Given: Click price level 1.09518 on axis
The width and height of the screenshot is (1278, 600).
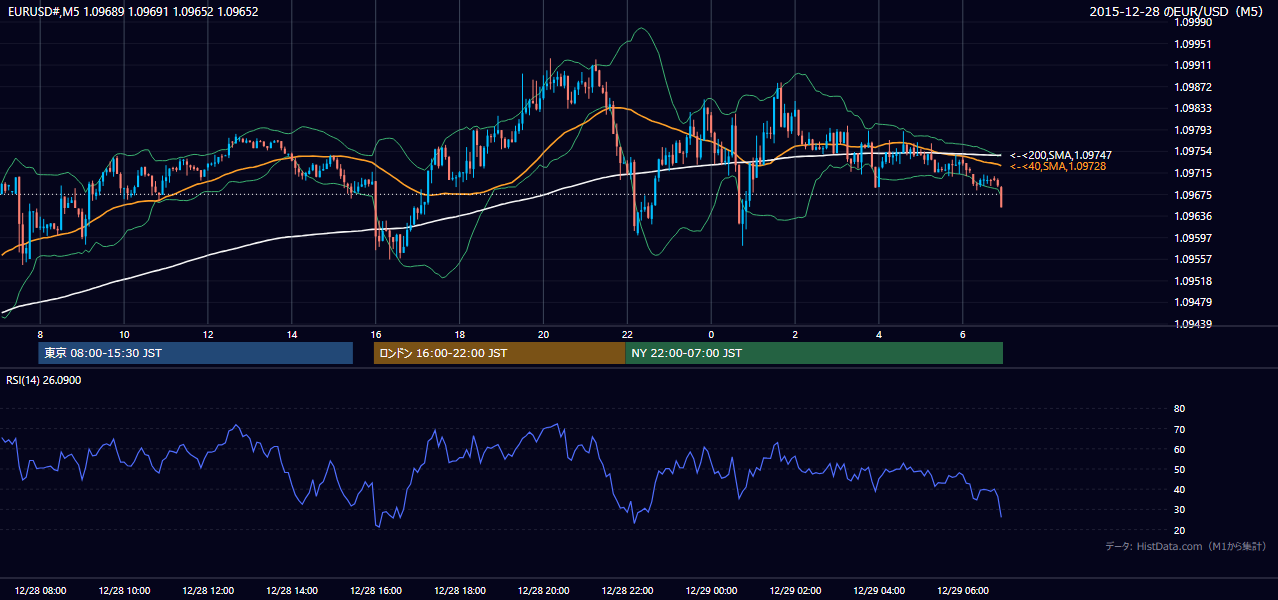Looking at the screenshot, I should [x=1193, y=281].
